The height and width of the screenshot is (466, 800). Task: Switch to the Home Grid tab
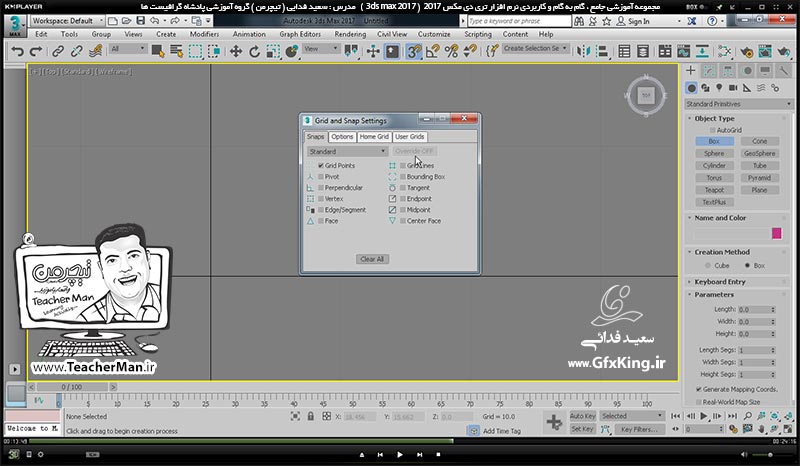point(374,137)
